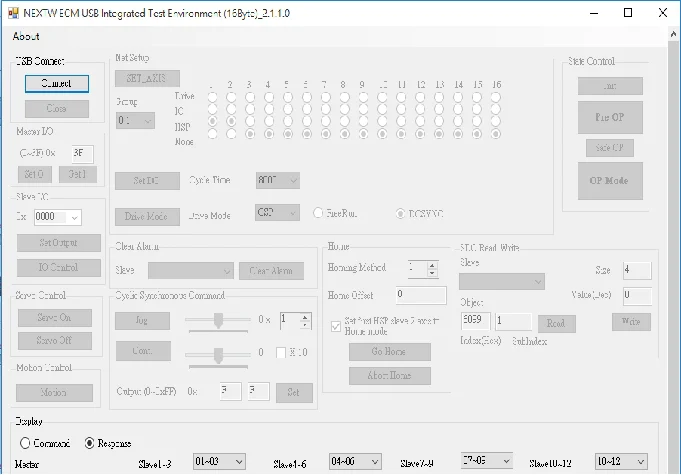Click the Set O button in Master I/O
This screenshot has width=681, height=475.
35,174
